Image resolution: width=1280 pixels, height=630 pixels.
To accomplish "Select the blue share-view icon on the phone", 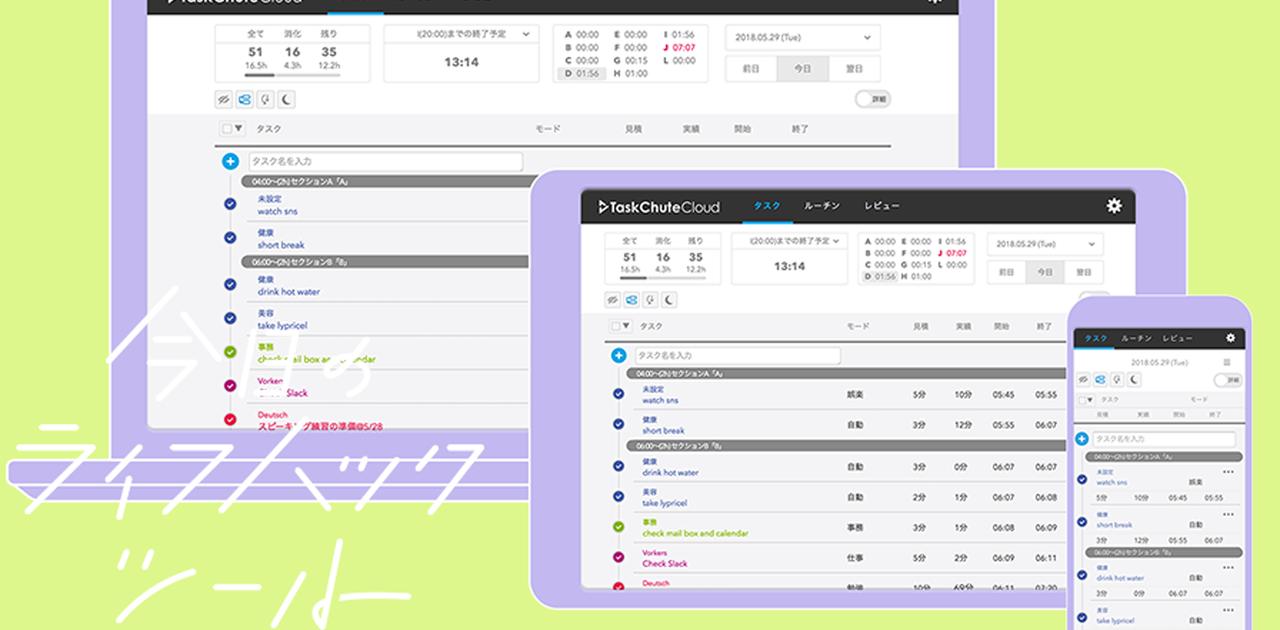I will [x=1101, y=379].
